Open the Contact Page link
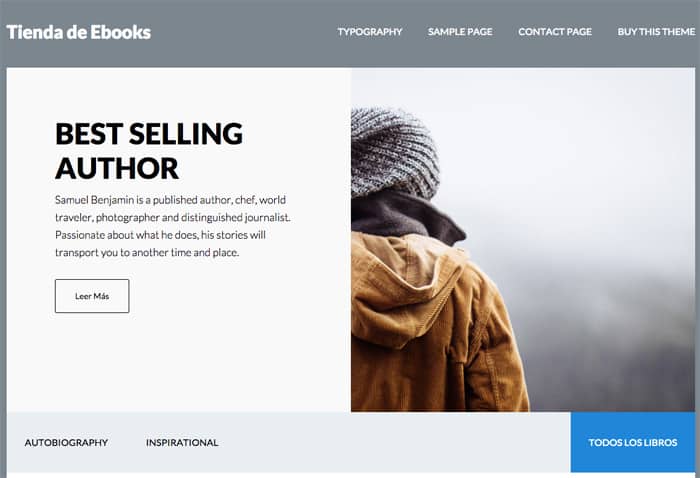 pyautogui.click(x=555, y=32)
